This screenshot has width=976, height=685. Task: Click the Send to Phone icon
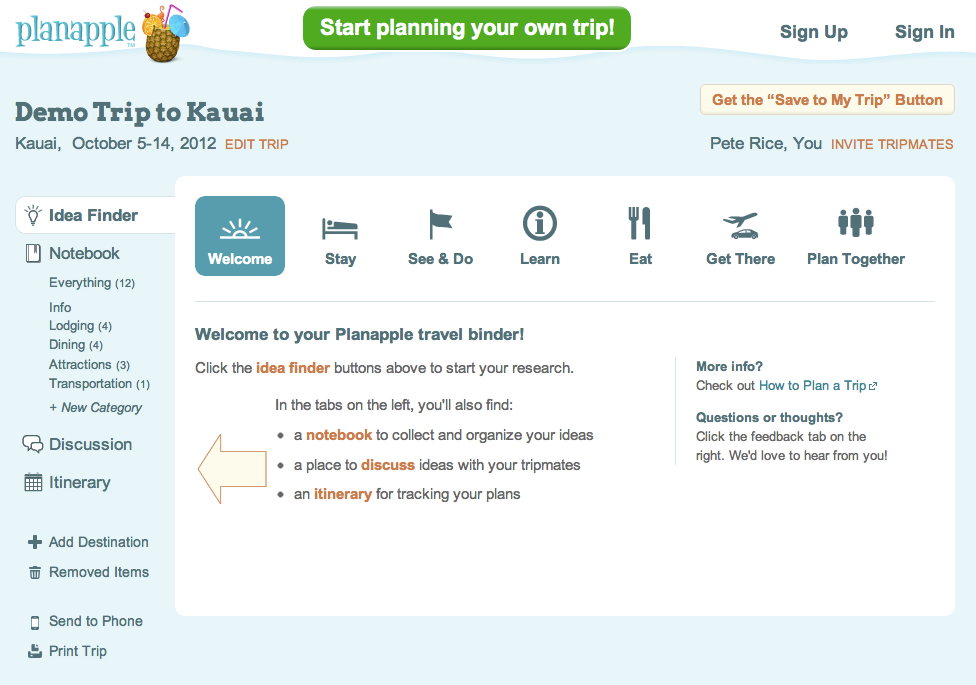click(x=35, y=622)
